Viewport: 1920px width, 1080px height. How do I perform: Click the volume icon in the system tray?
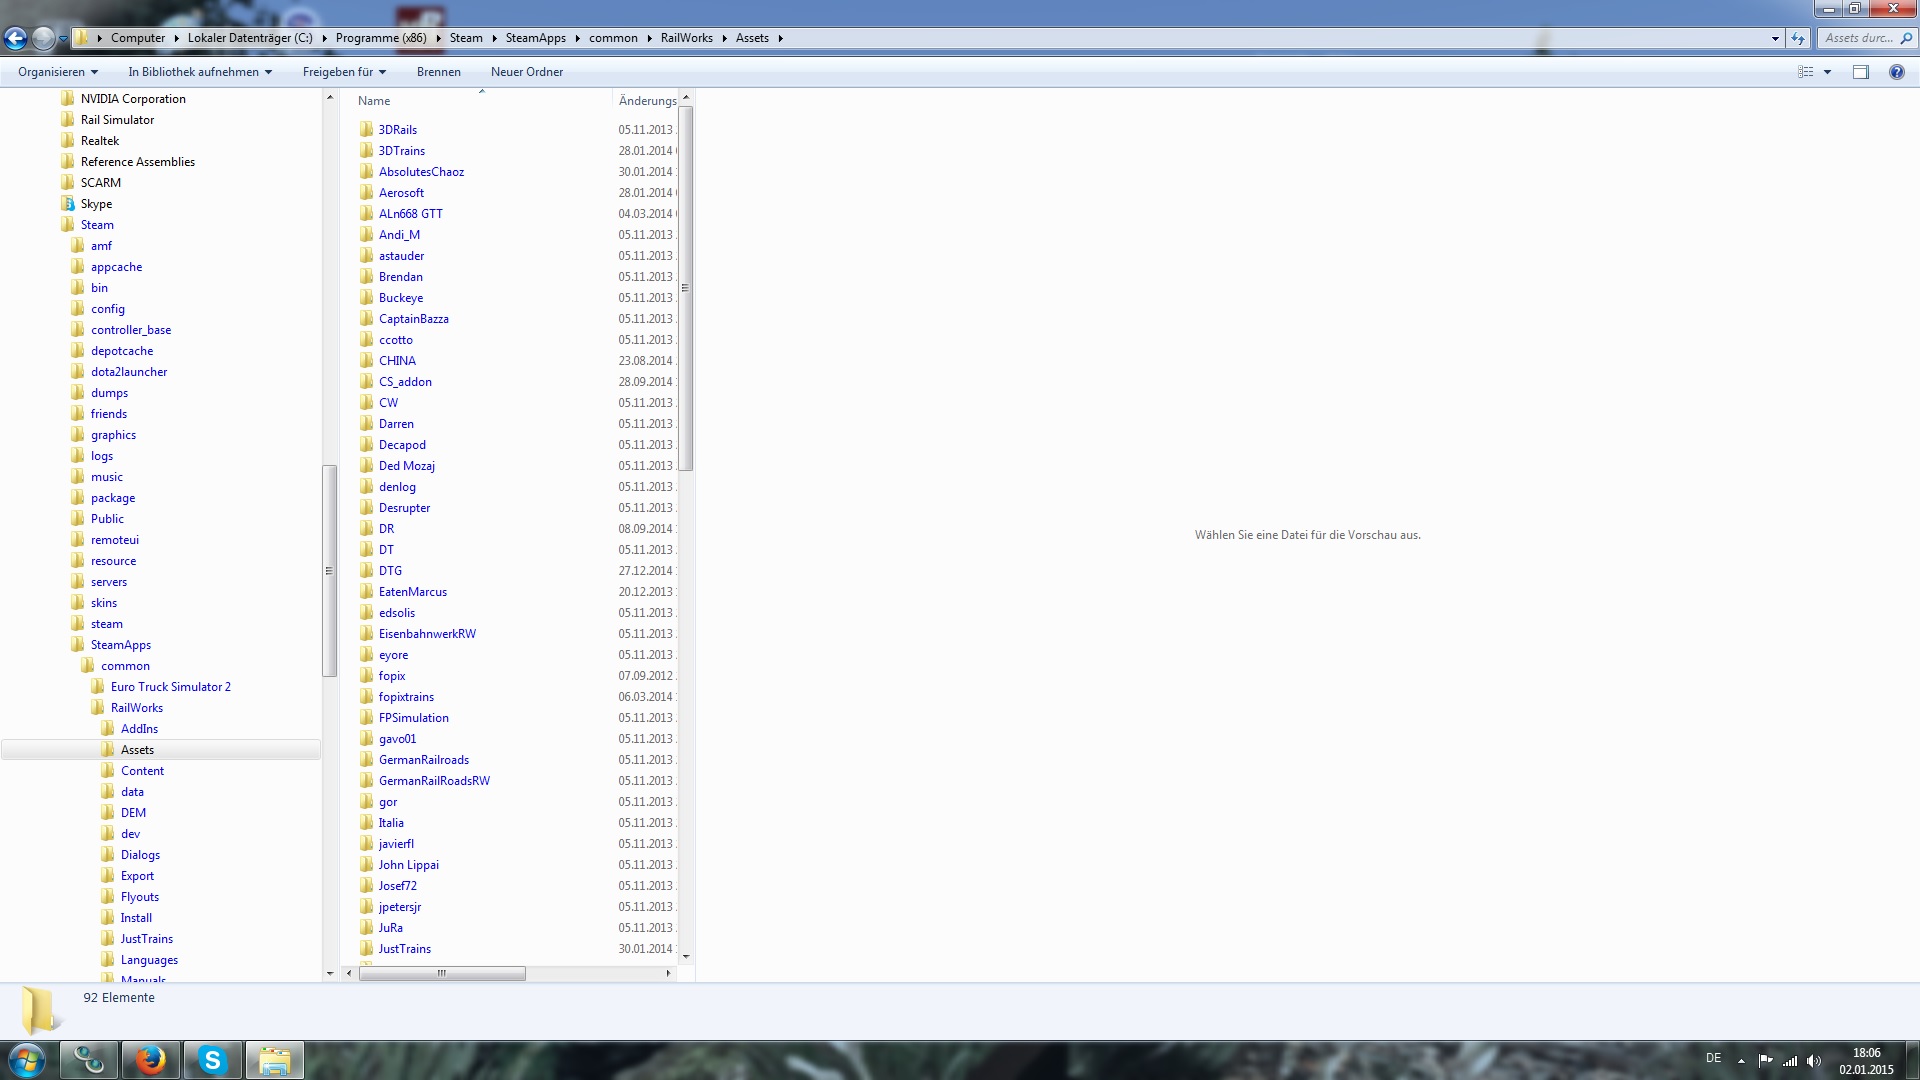(x=1814, y=1061)
